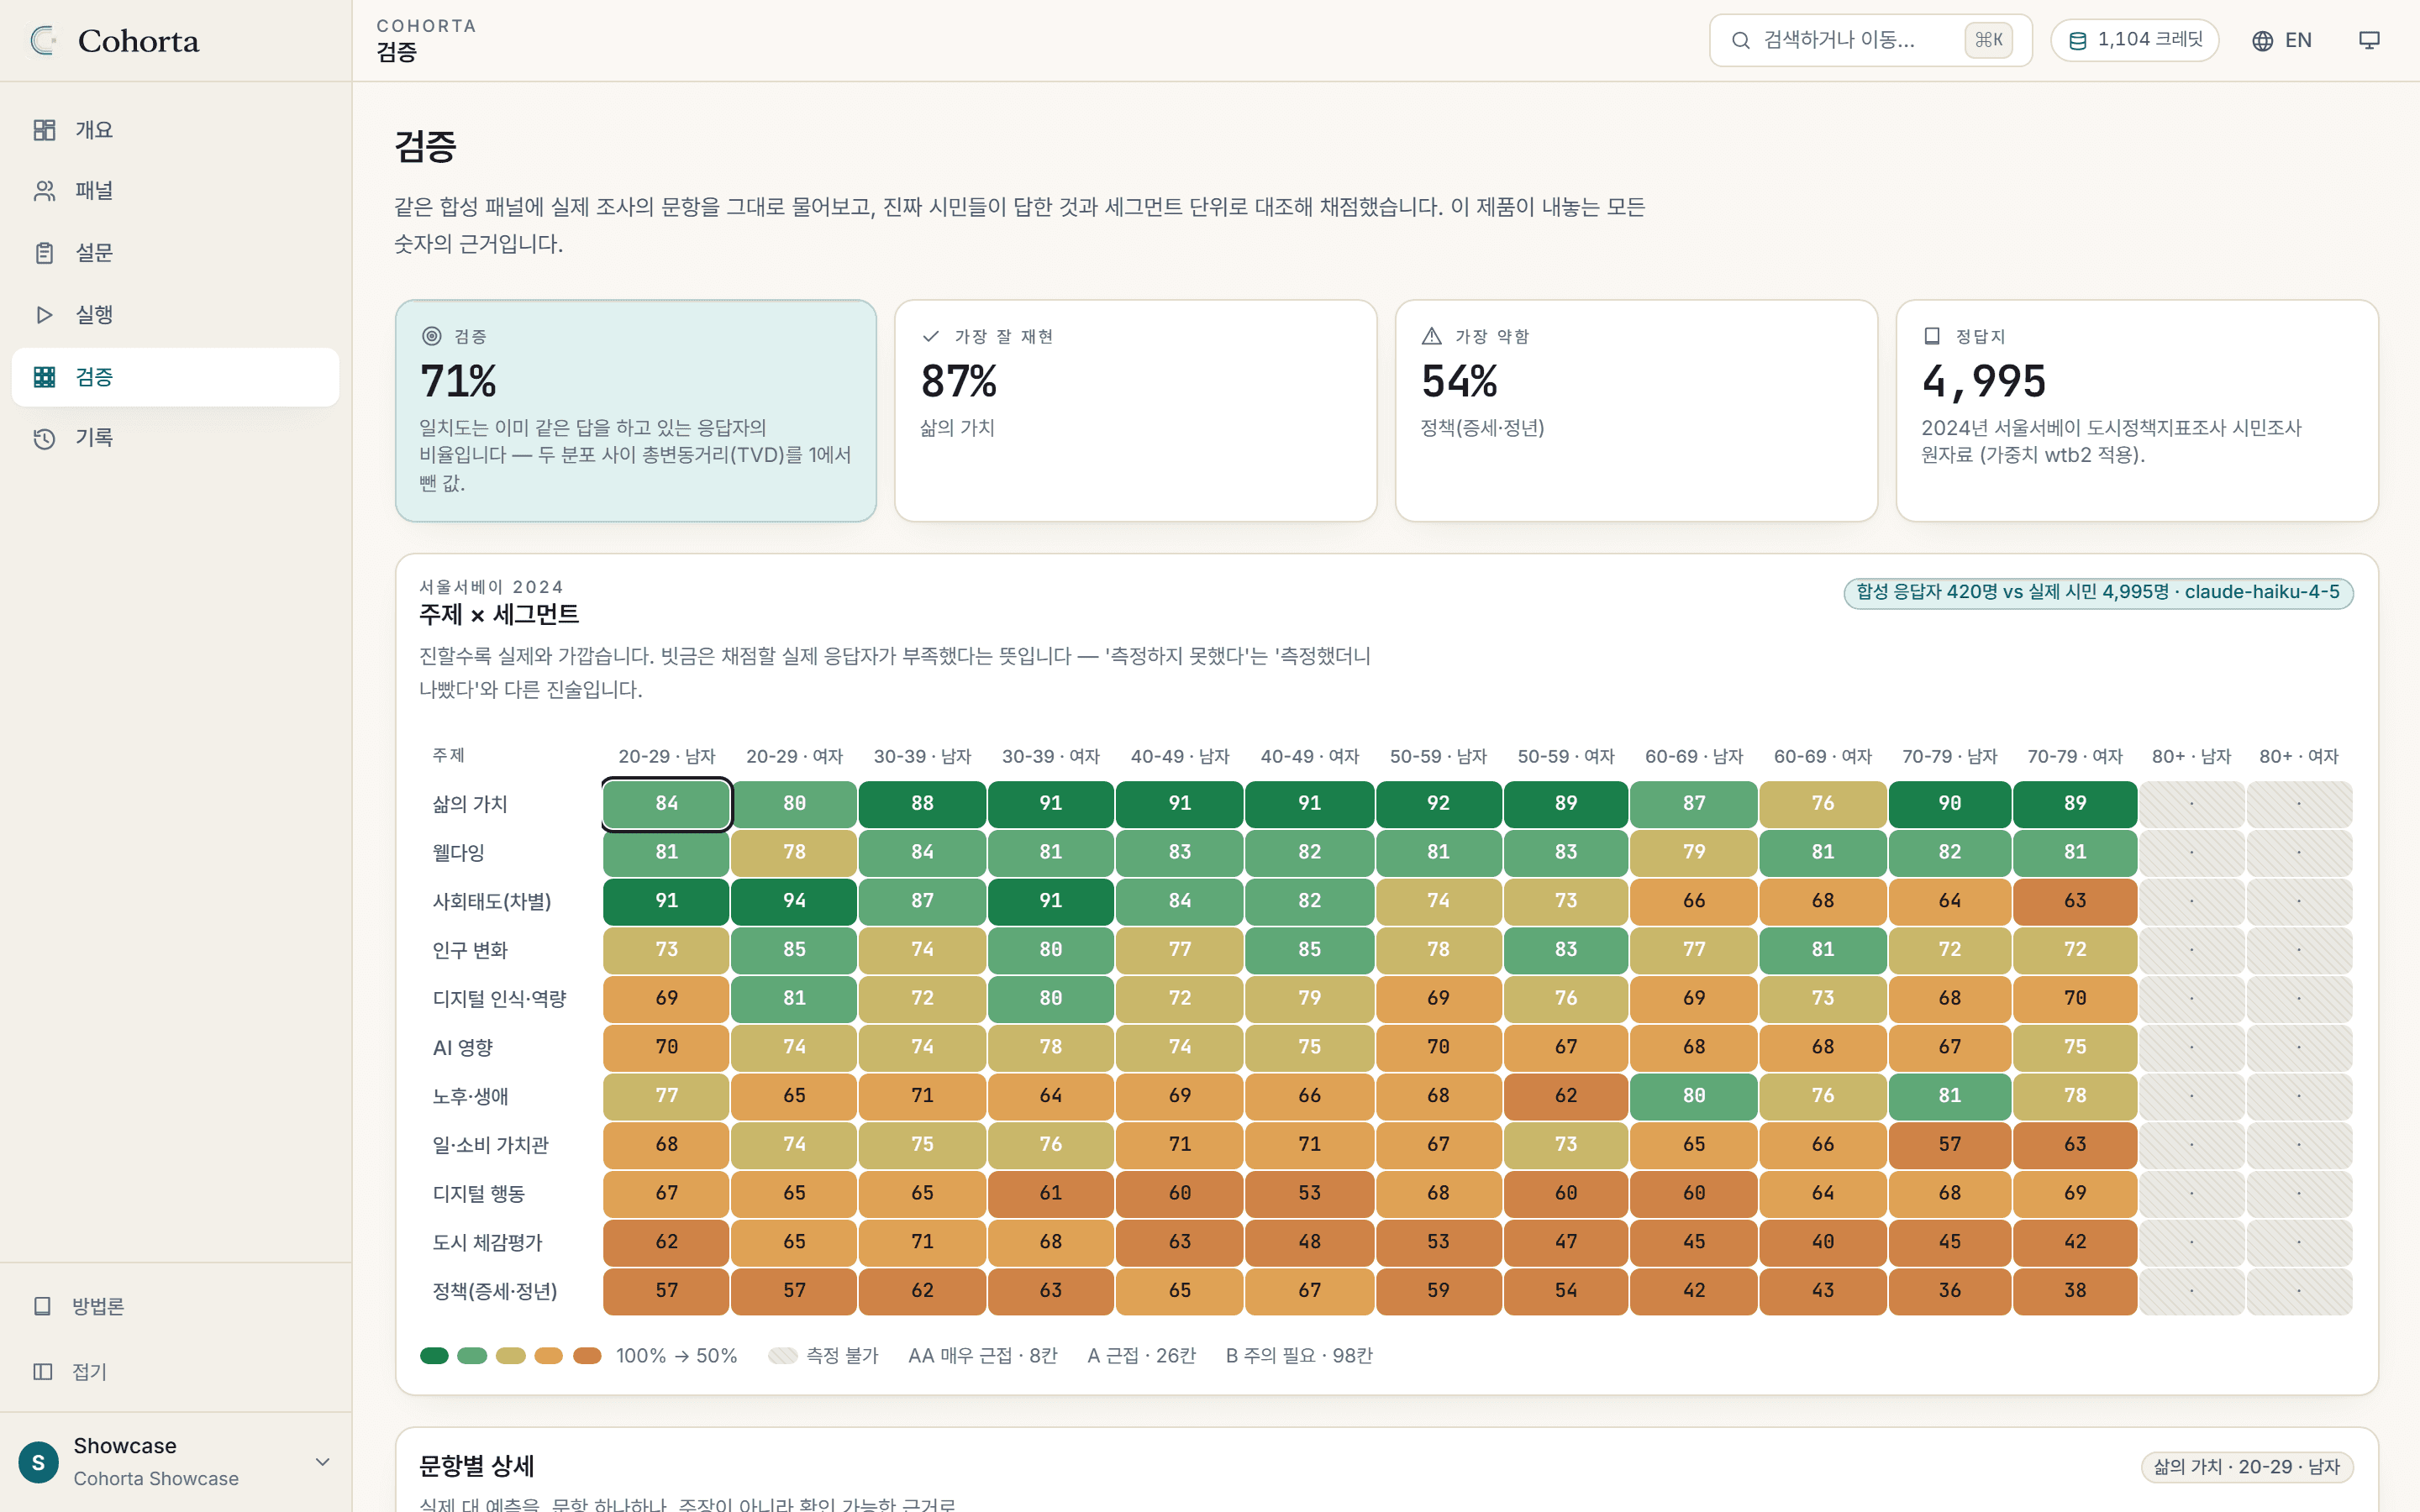Select cell 54 for 정책(증세·정년), 50-59 · 여자

[x=1566, y=1291]
